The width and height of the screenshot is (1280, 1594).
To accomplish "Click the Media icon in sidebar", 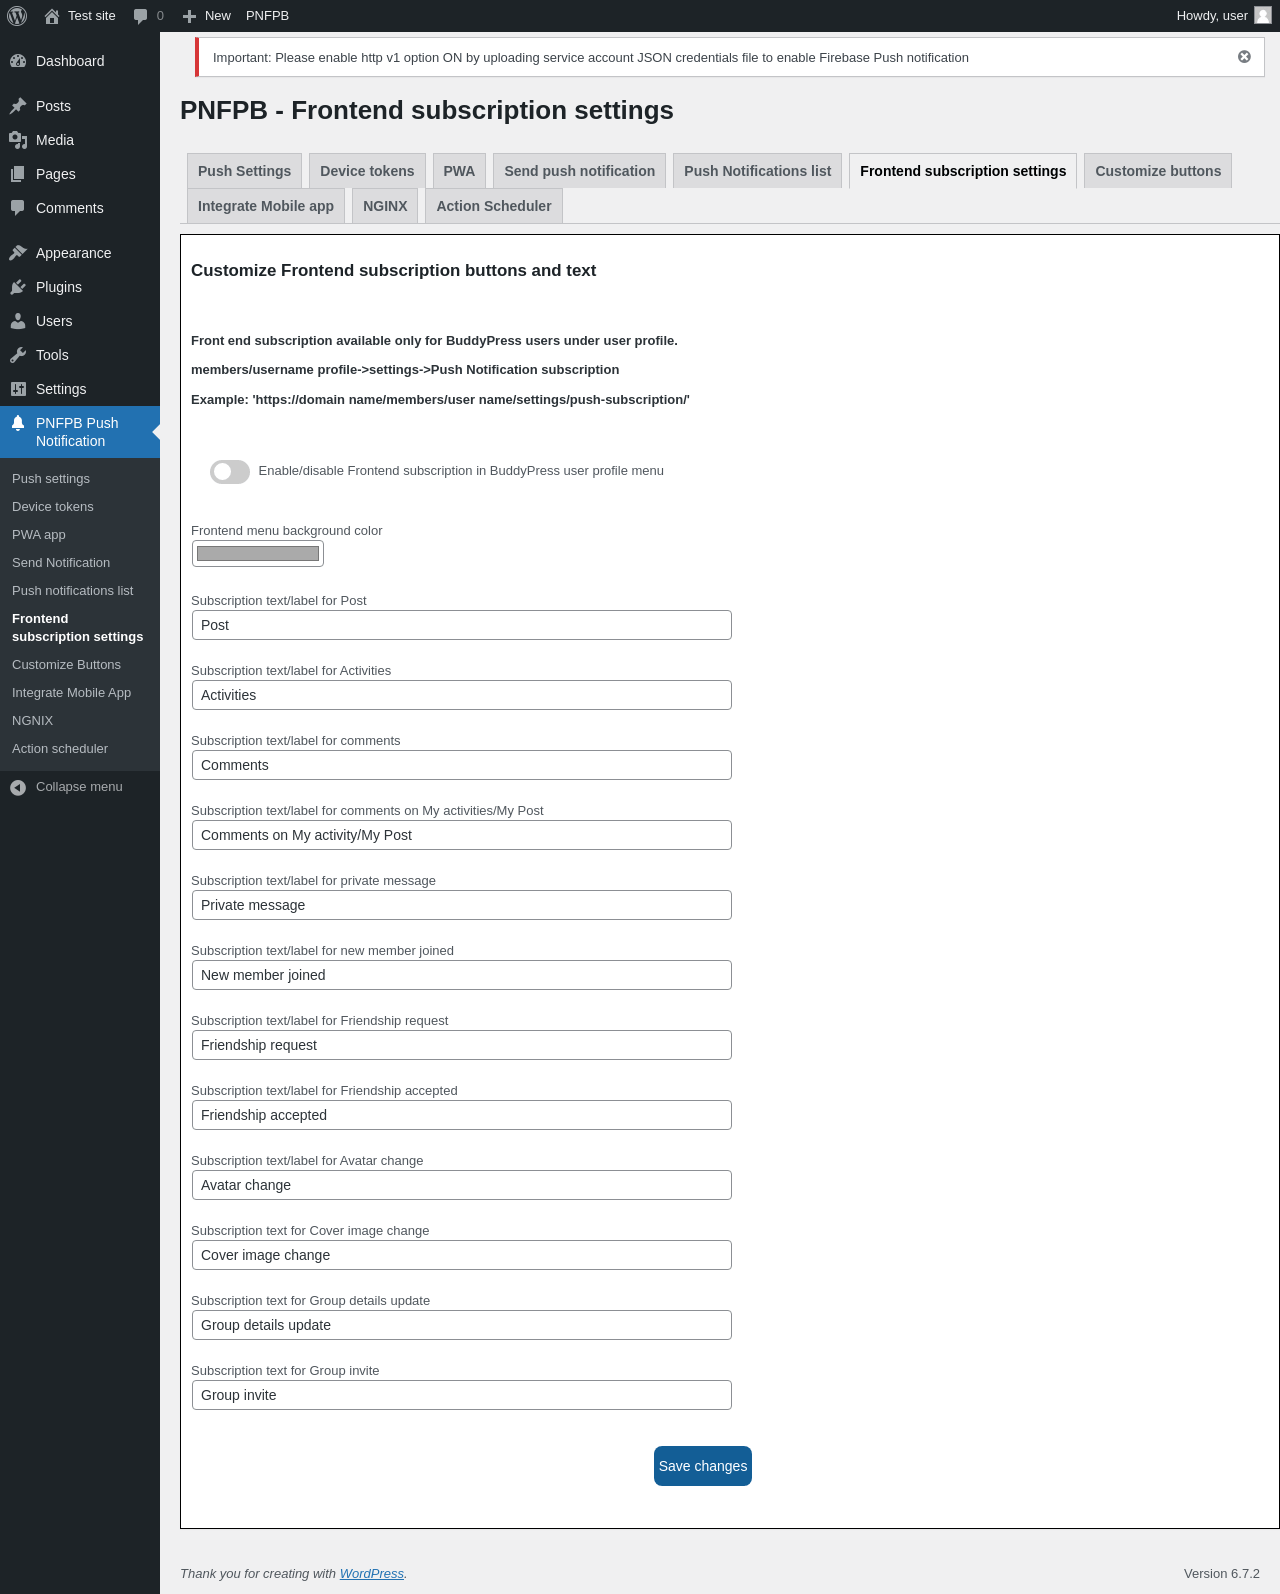I will click(x=18, y=140).
